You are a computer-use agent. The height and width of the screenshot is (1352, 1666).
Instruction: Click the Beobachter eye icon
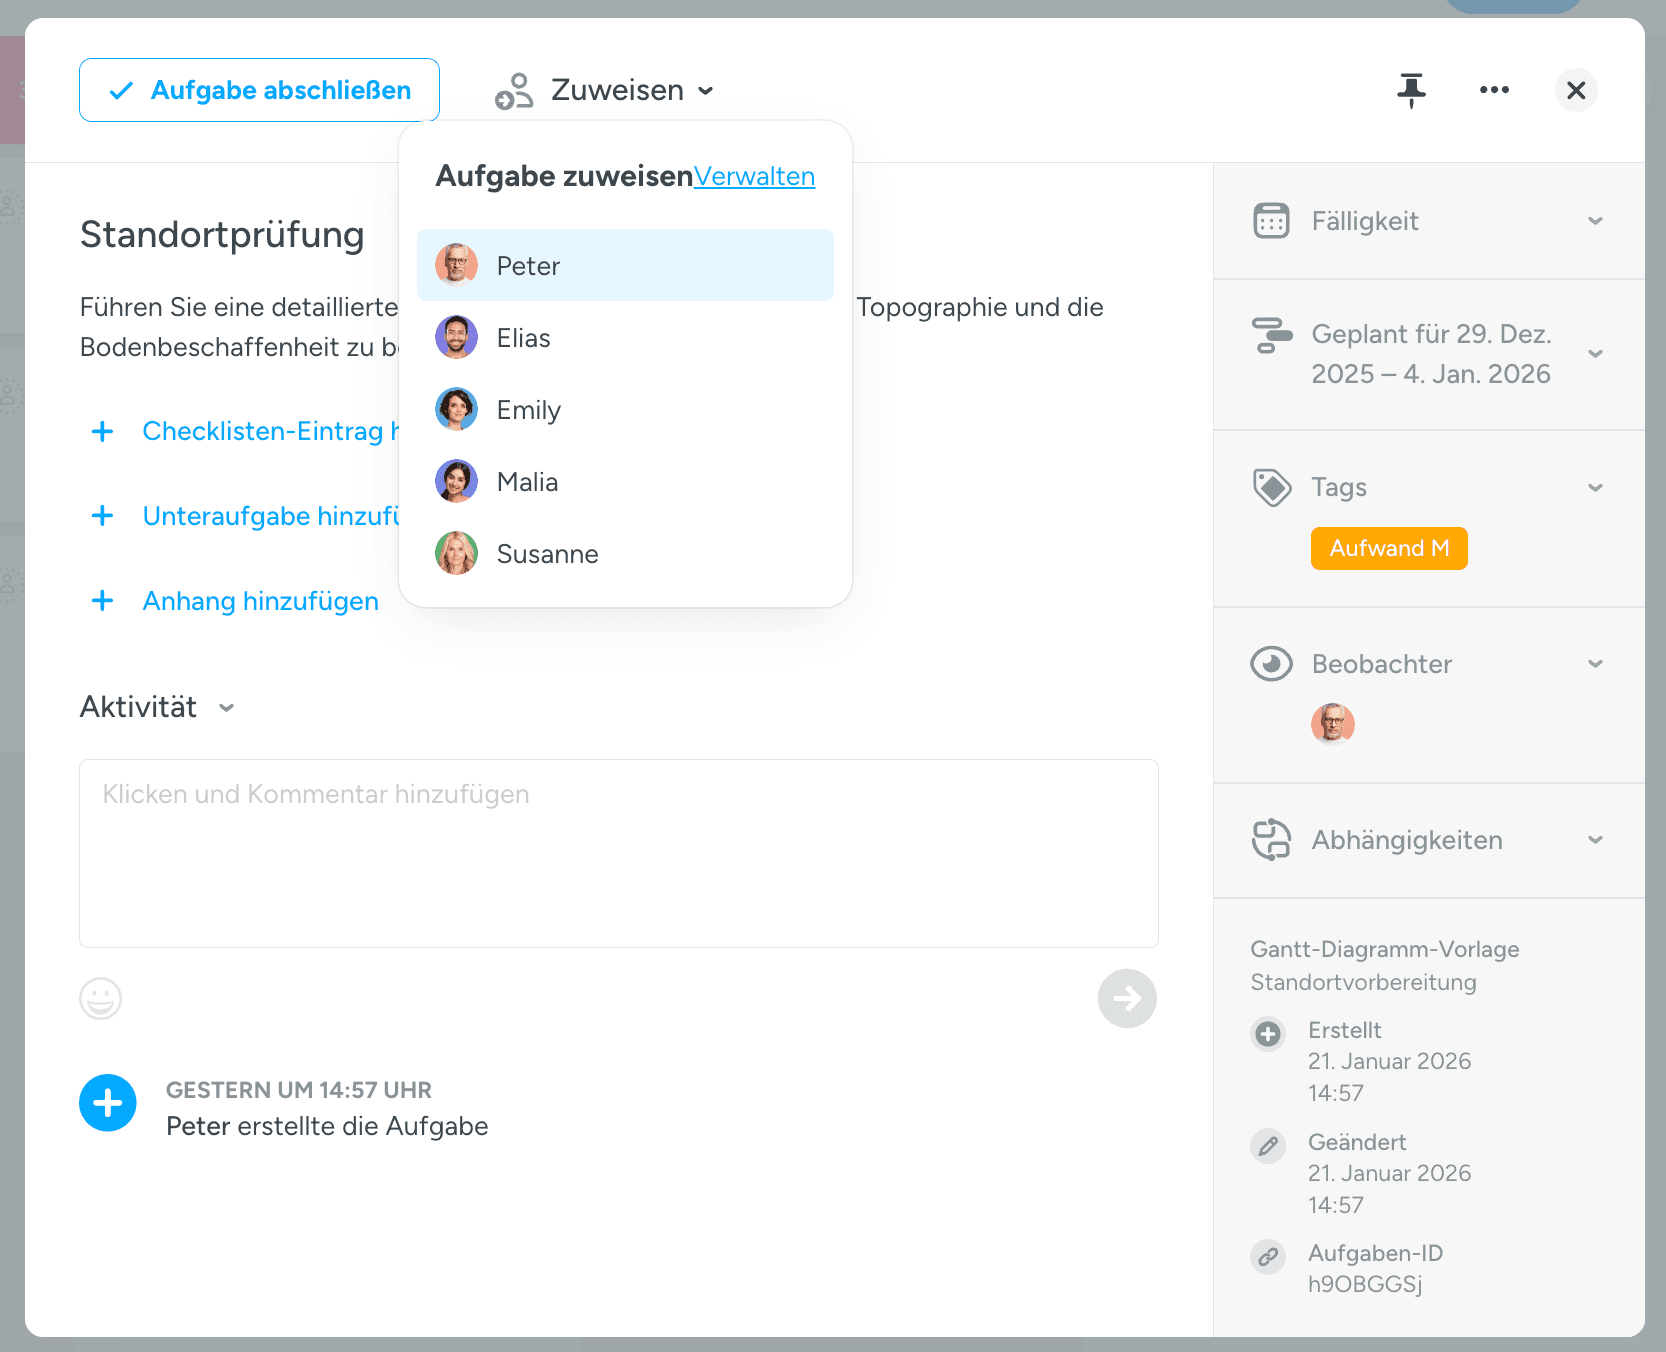1271,664
